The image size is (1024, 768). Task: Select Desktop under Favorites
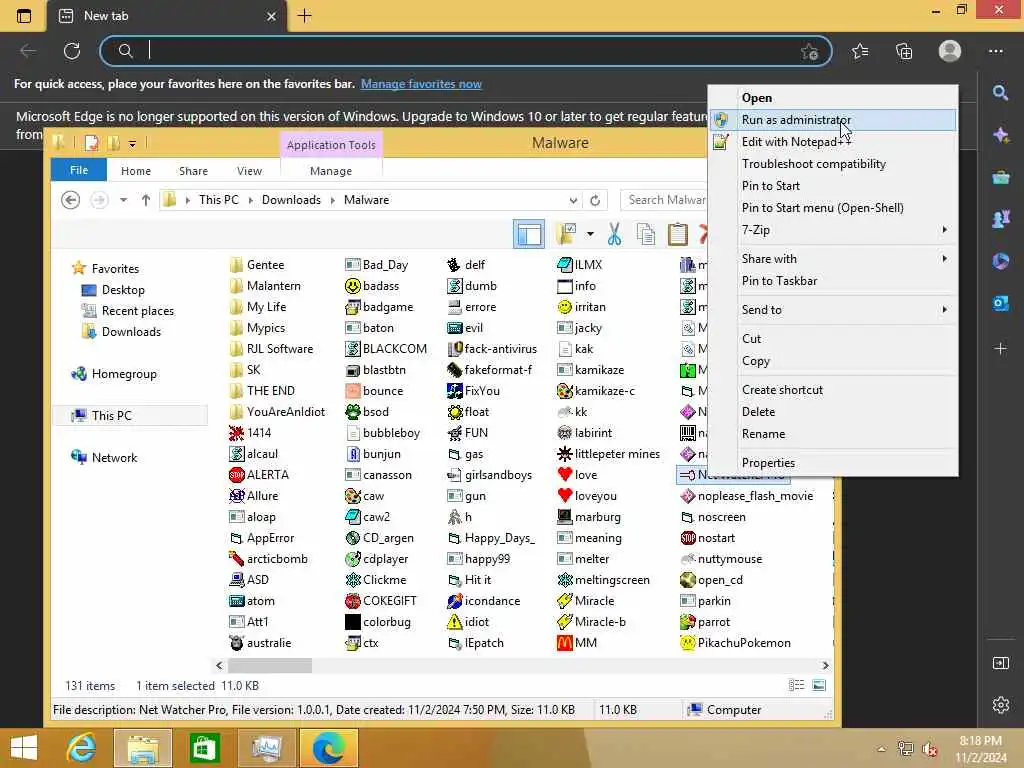coord(123,290)
